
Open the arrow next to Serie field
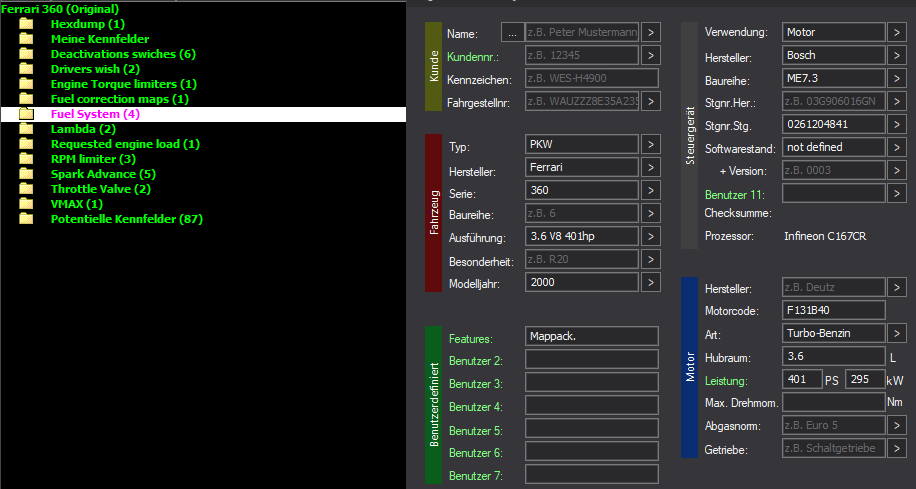(651, 190)
